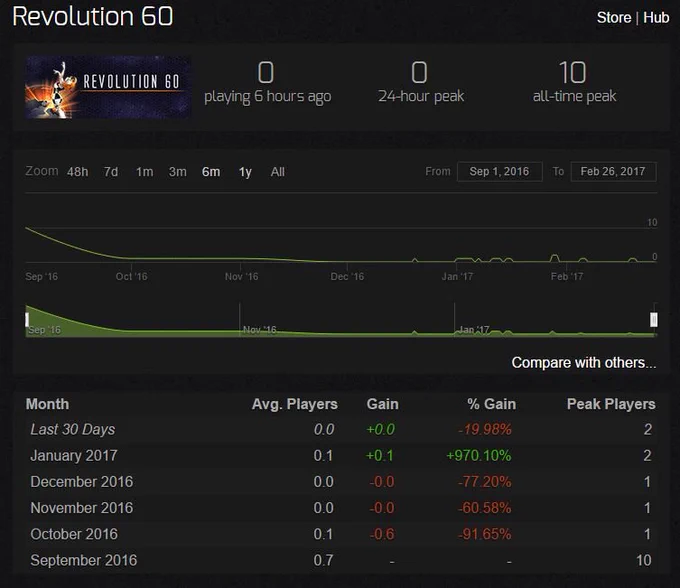This screenshot has height=588, width=680.
Task: Click the 24-hour peak stat
Action: [x=421, y=83]
